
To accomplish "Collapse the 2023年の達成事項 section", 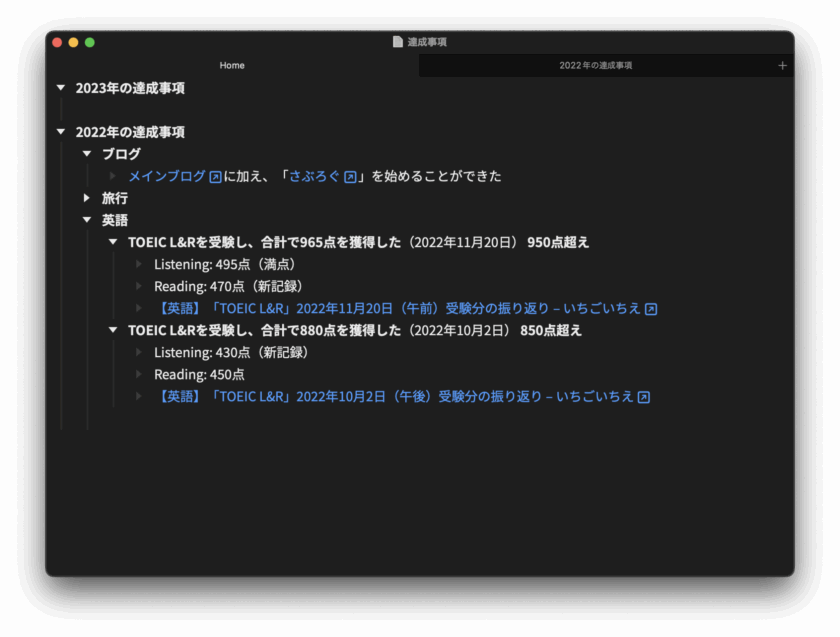I will point(61,88).
